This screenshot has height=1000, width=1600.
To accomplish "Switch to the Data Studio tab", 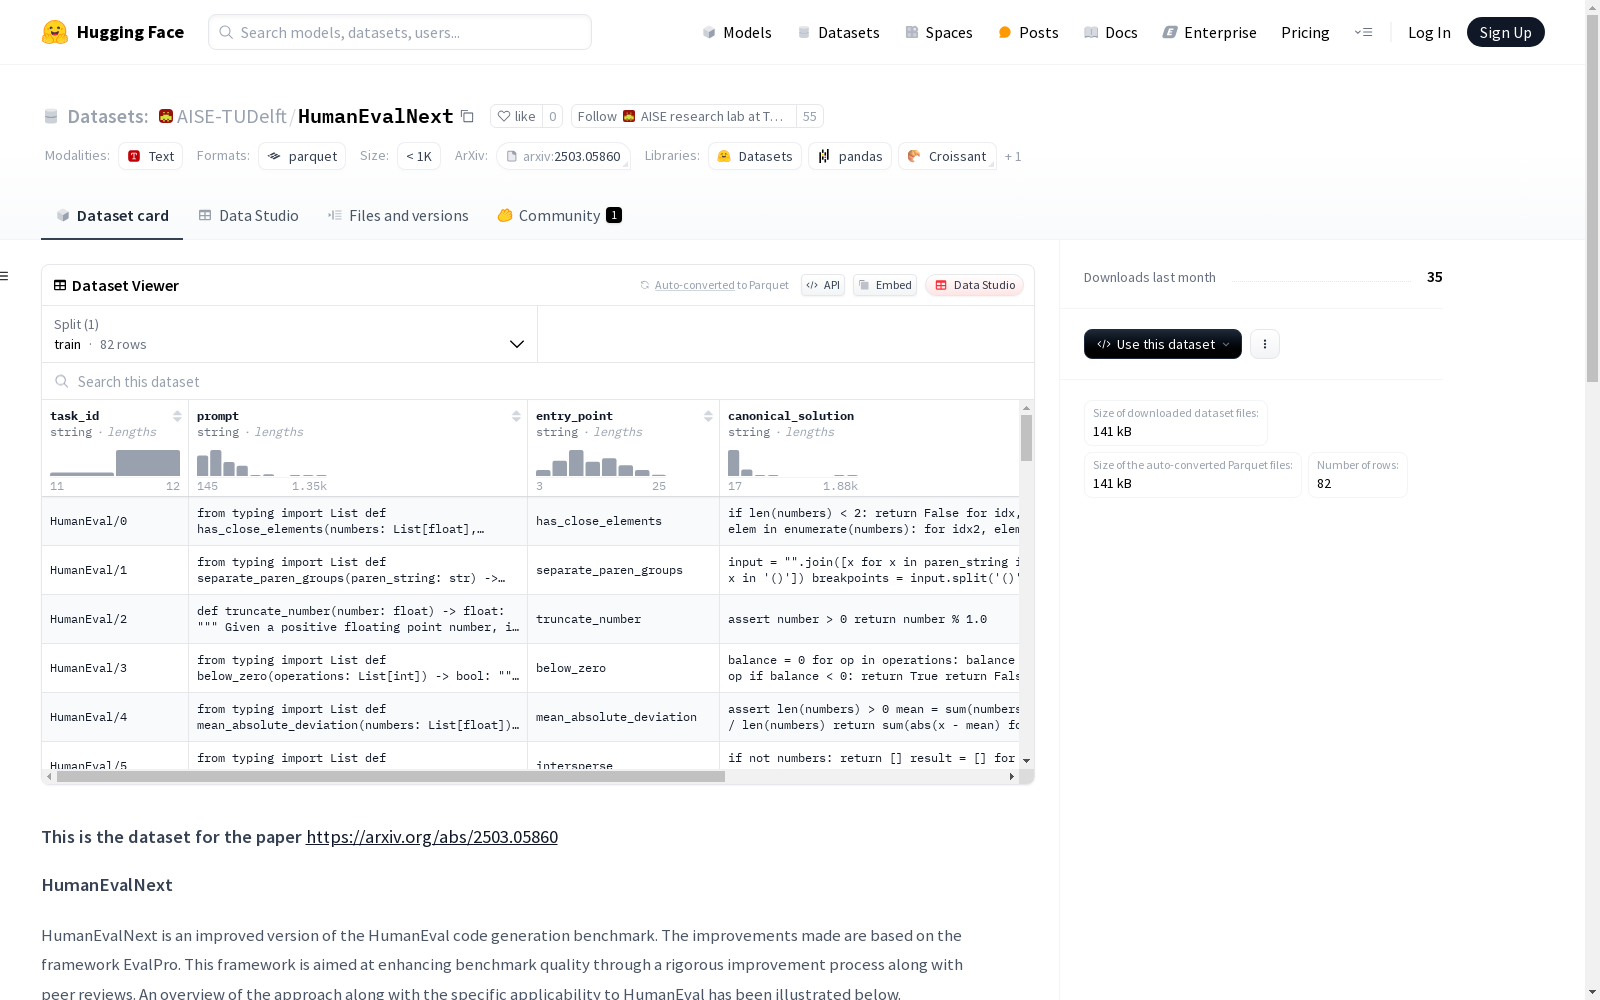I will [249, 216].
